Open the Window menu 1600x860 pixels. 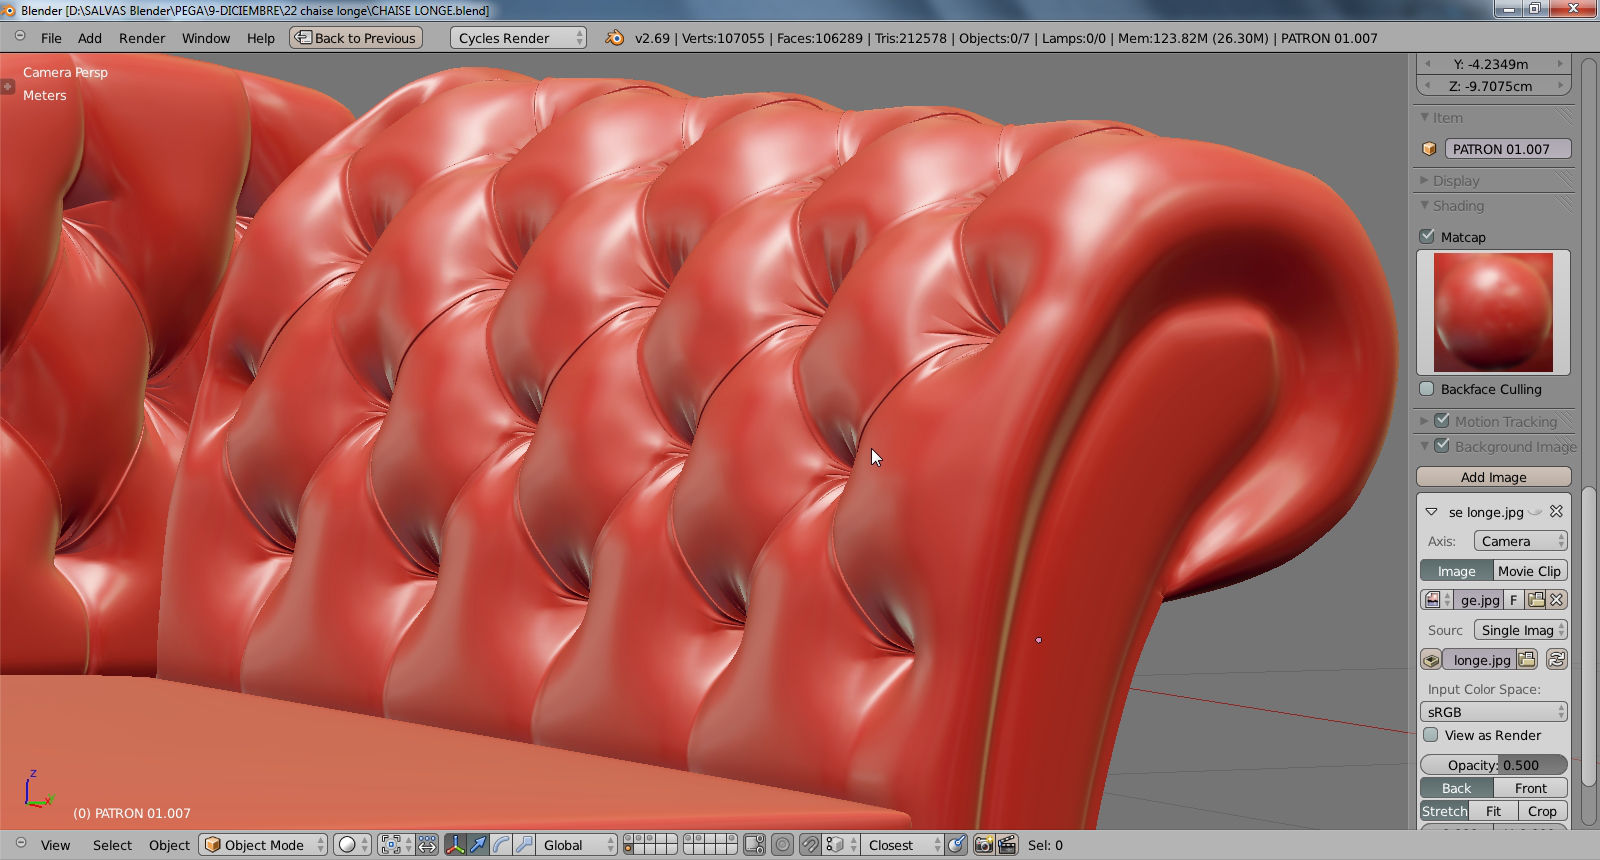(x=206, y=38)
